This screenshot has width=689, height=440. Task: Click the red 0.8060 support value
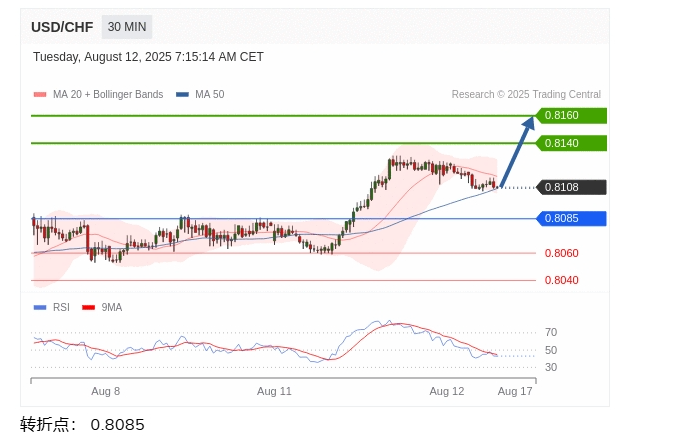562,253
